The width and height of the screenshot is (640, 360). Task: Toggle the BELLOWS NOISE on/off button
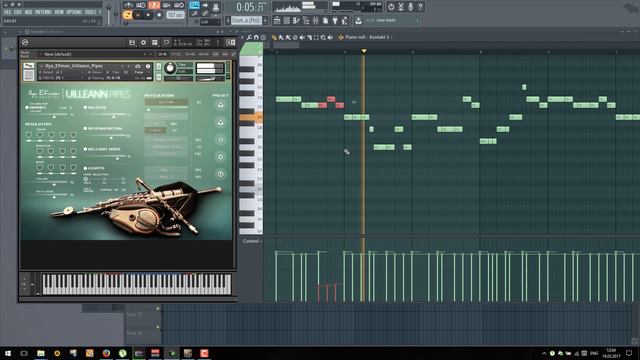click(x=85, y=149)
